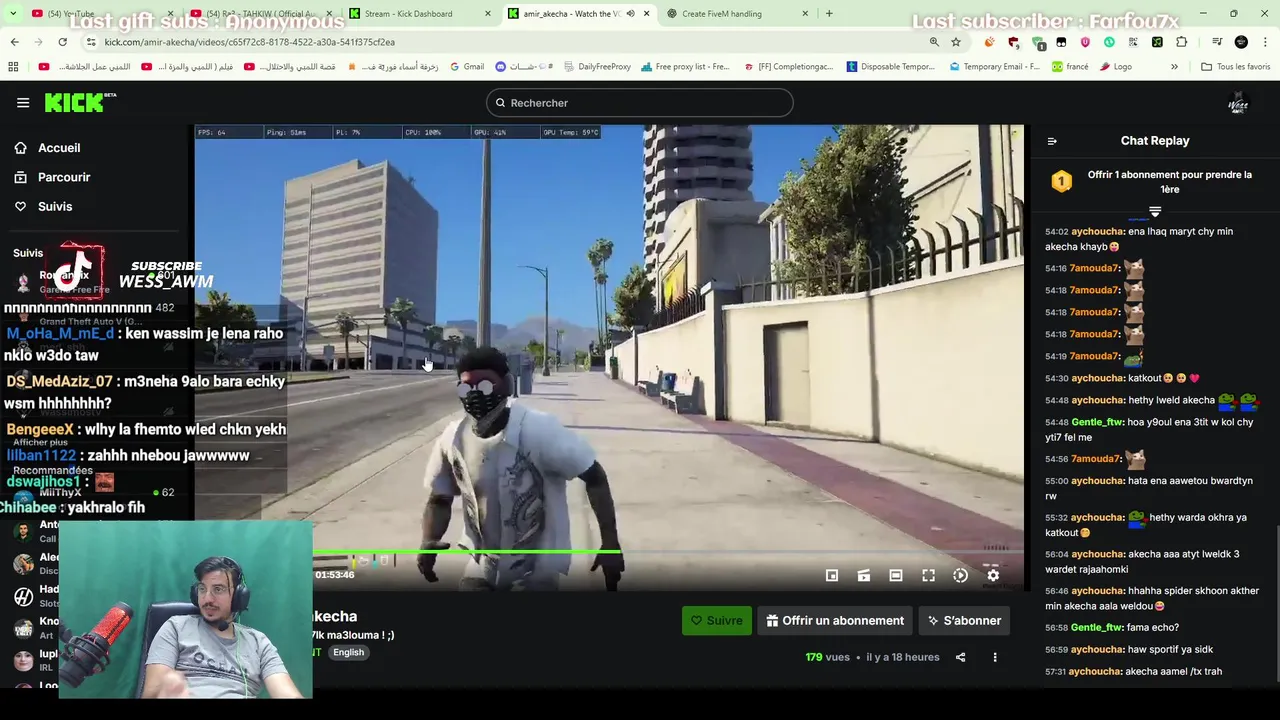Click the 'il y a 18 heures' timestamp
This screenshot has width=1280, height=720.
coord(903,657)
